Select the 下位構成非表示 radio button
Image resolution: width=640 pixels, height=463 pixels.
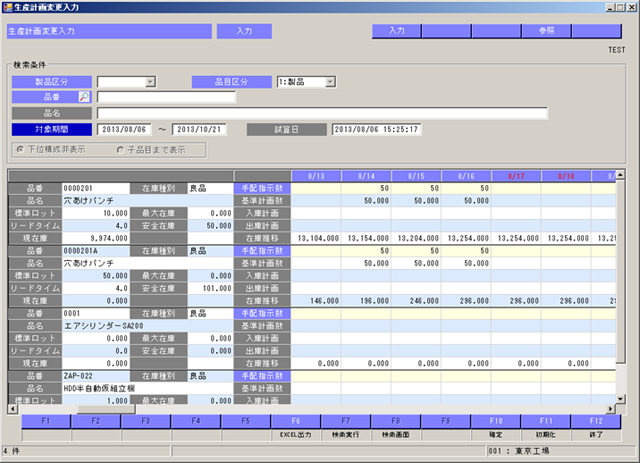tap(20, 150)
